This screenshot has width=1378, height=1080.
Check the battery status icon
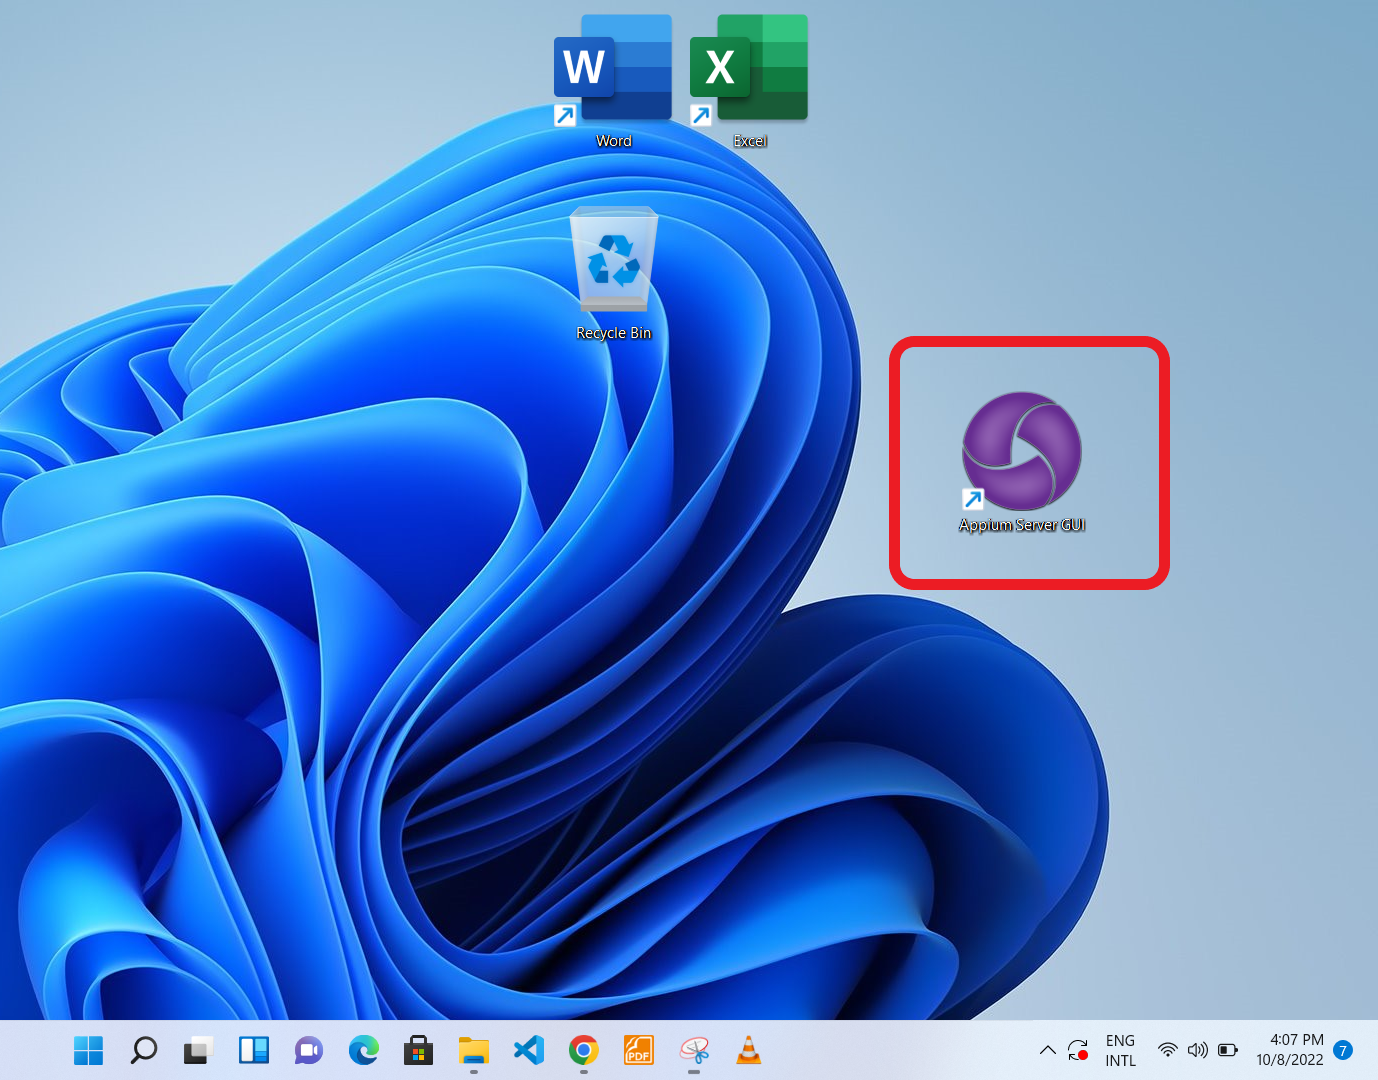point(1228,1050)
